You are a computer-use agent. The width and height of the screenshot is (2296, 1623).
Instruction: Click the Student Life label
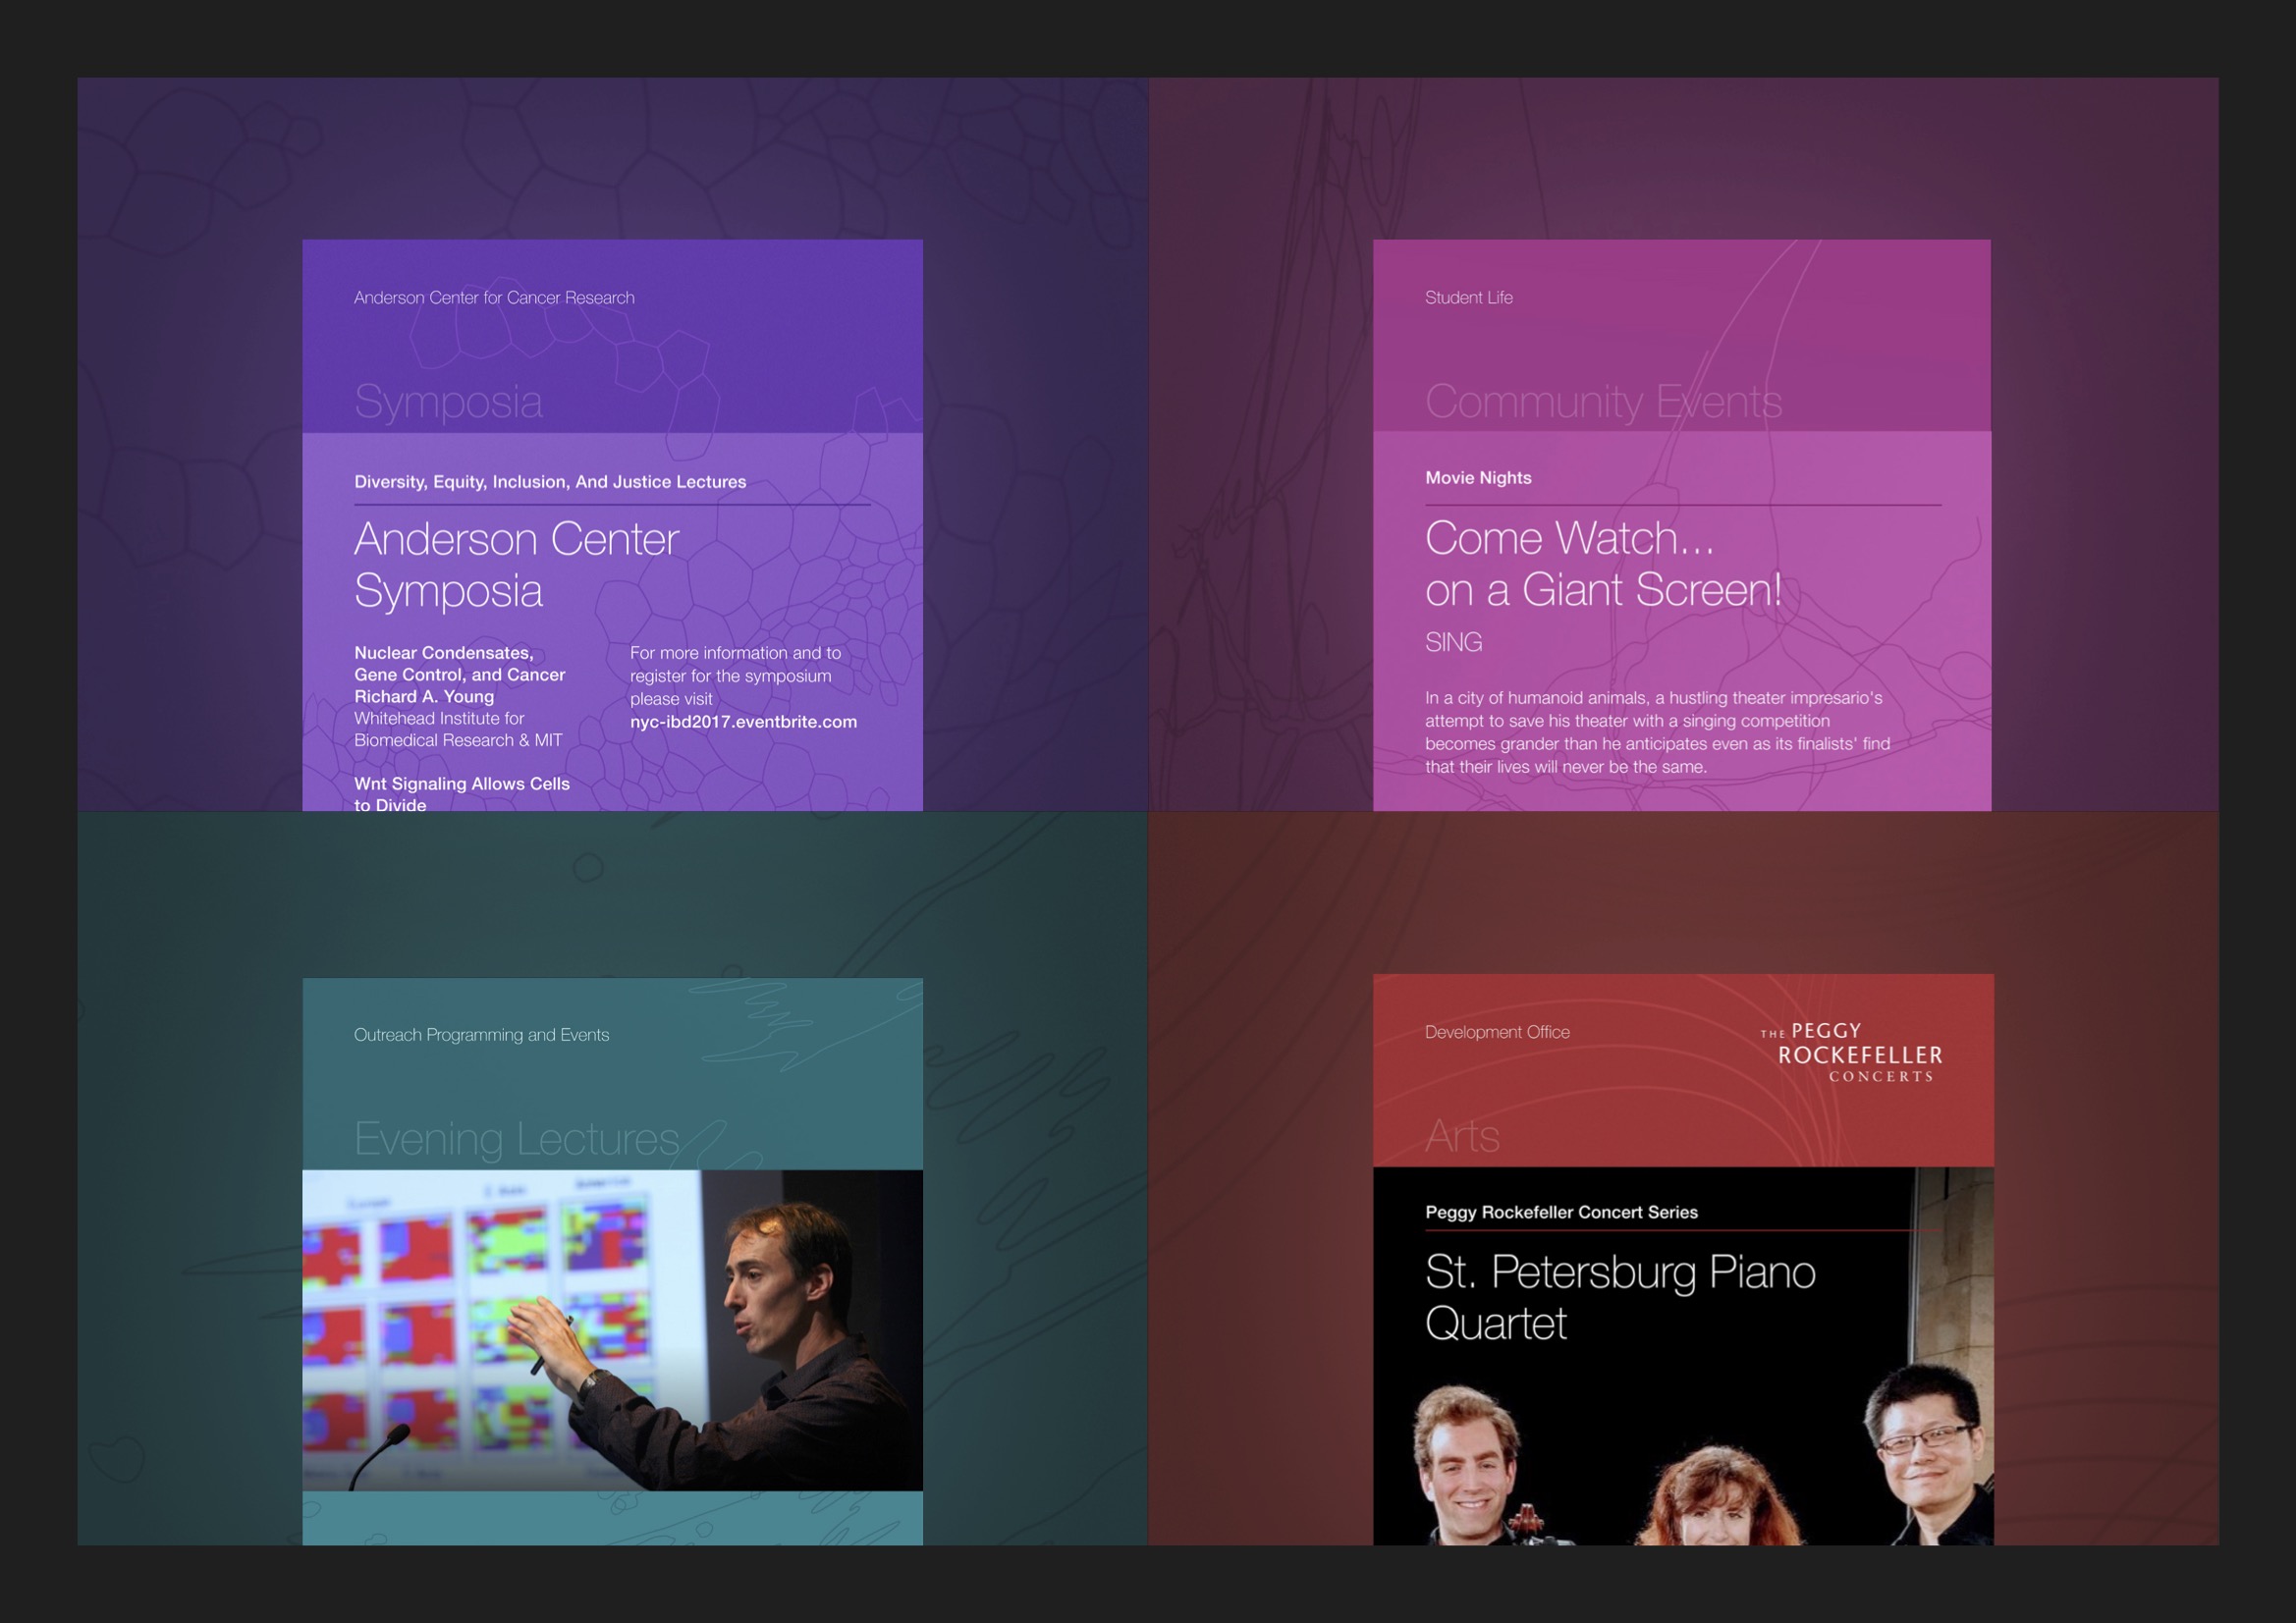(1468, 298)
